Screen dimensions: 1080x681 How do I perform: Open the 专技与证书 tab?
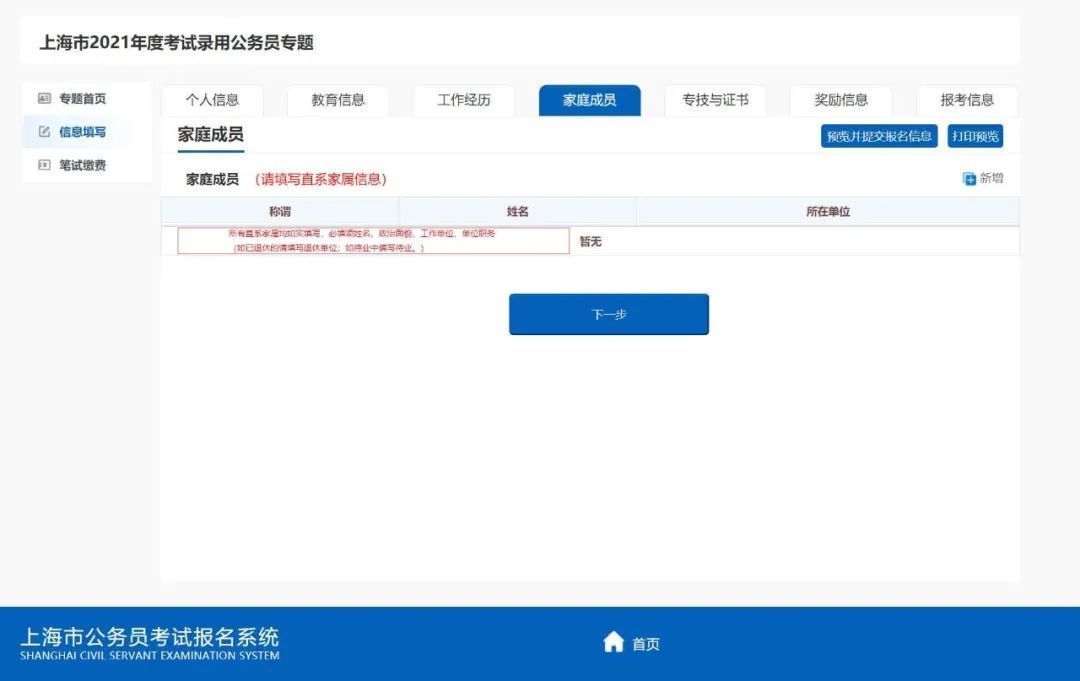coord(715,100)
